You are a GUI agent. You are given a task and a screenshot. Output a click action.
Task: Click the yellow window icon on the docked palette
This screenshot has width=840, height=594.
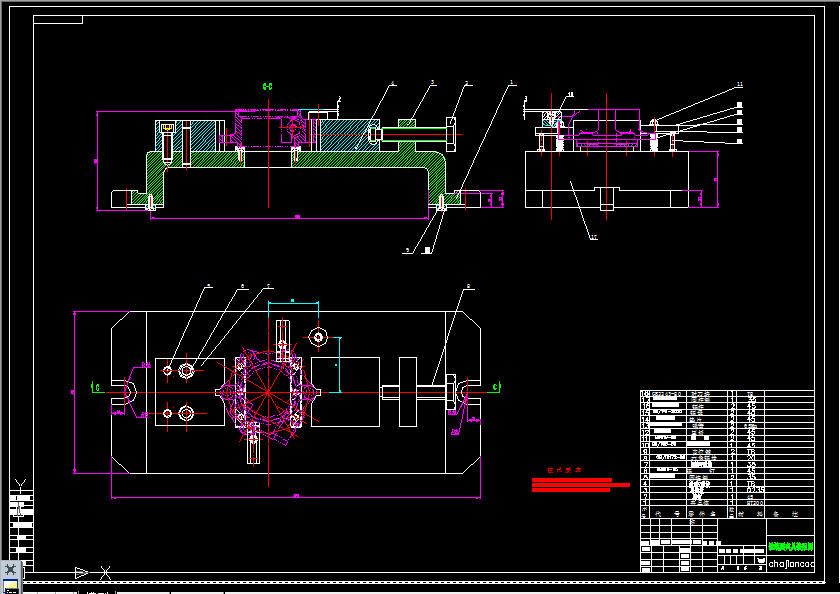pyautogui.click(x=10, y=586)
